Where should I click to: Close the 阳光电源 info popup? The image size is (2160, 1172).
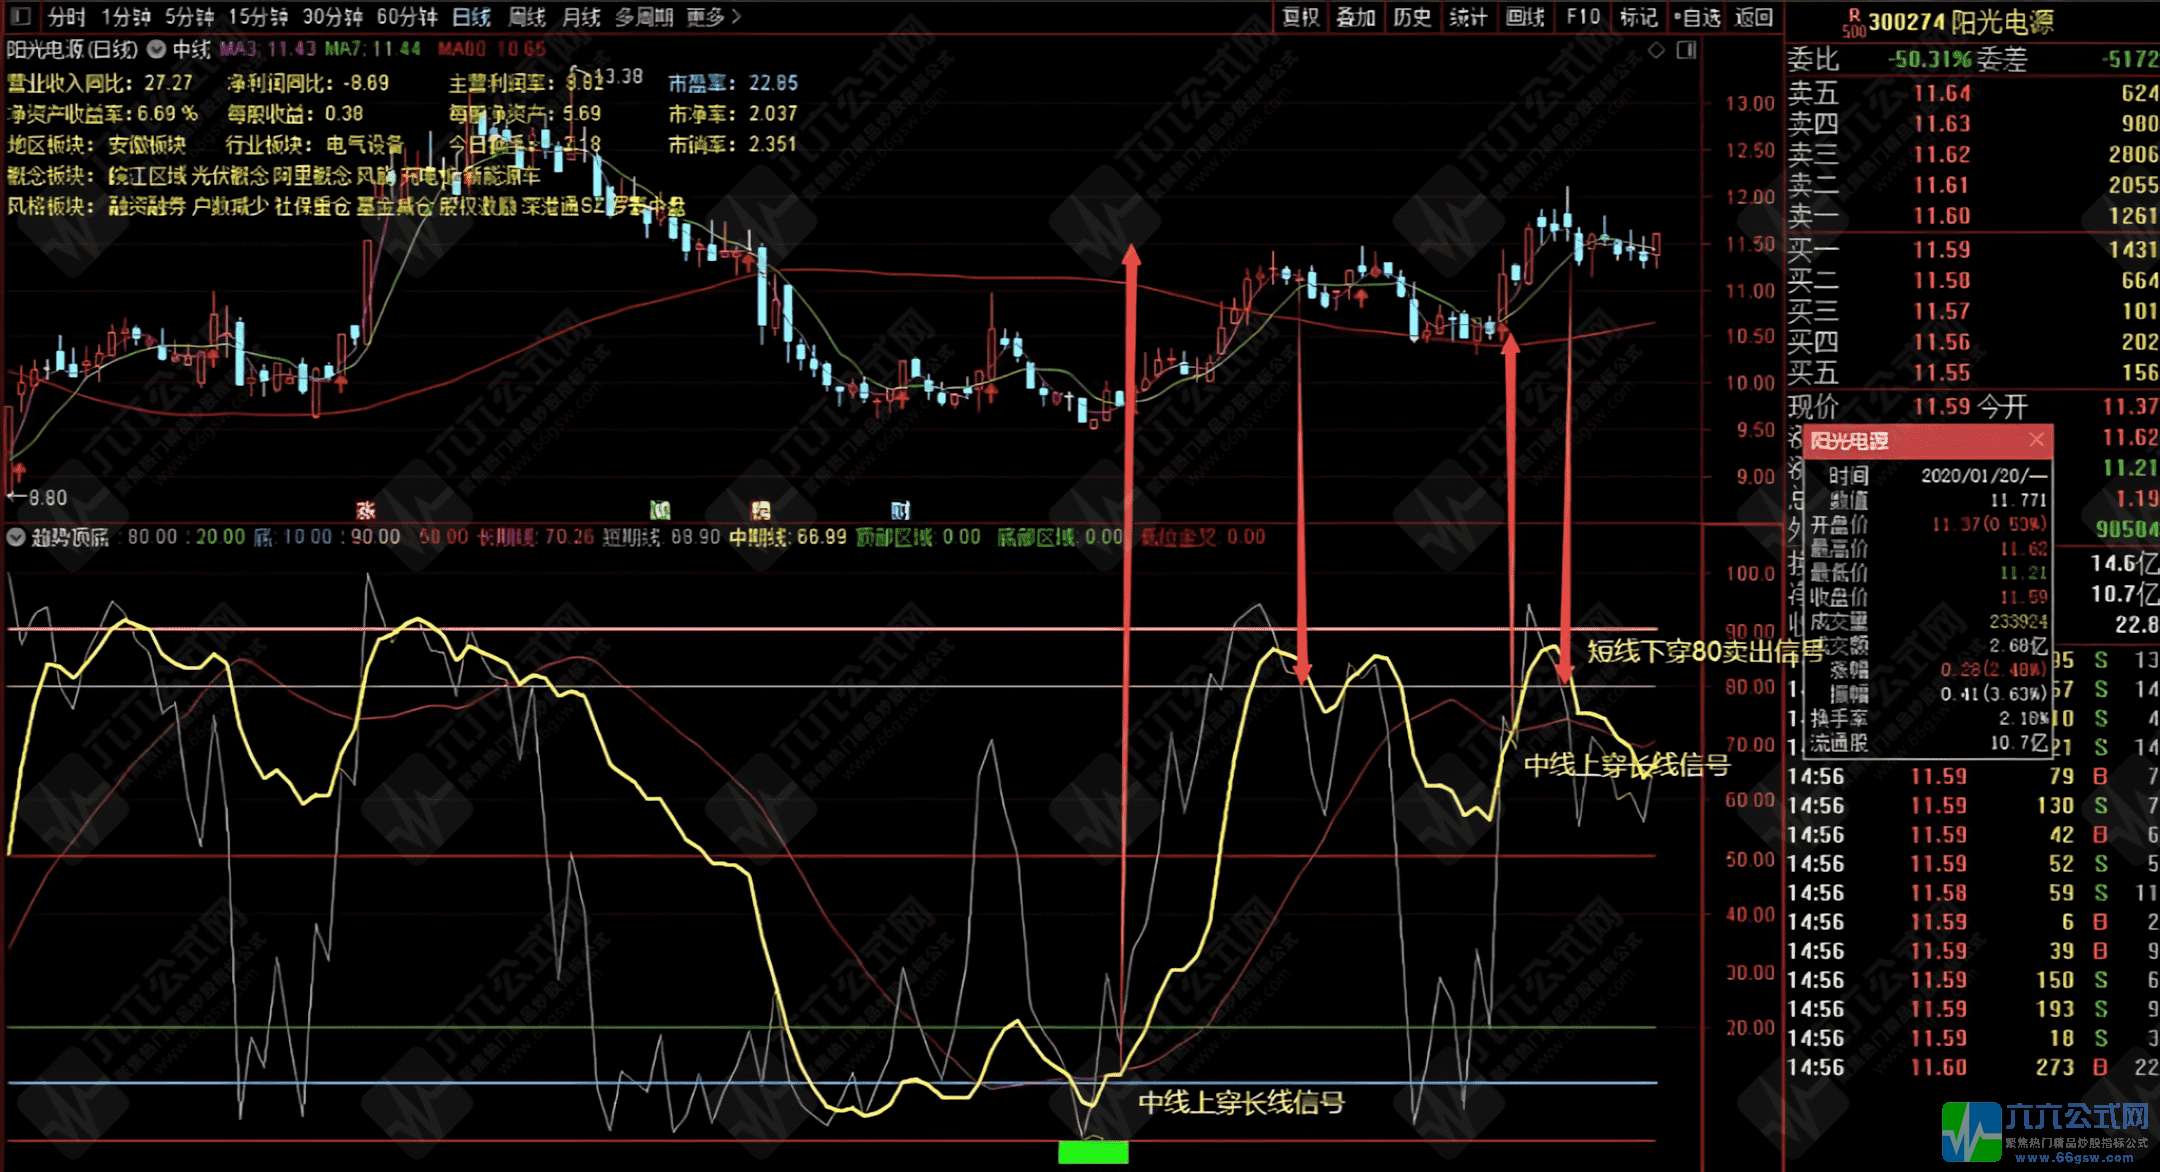tap(2037, 439)
